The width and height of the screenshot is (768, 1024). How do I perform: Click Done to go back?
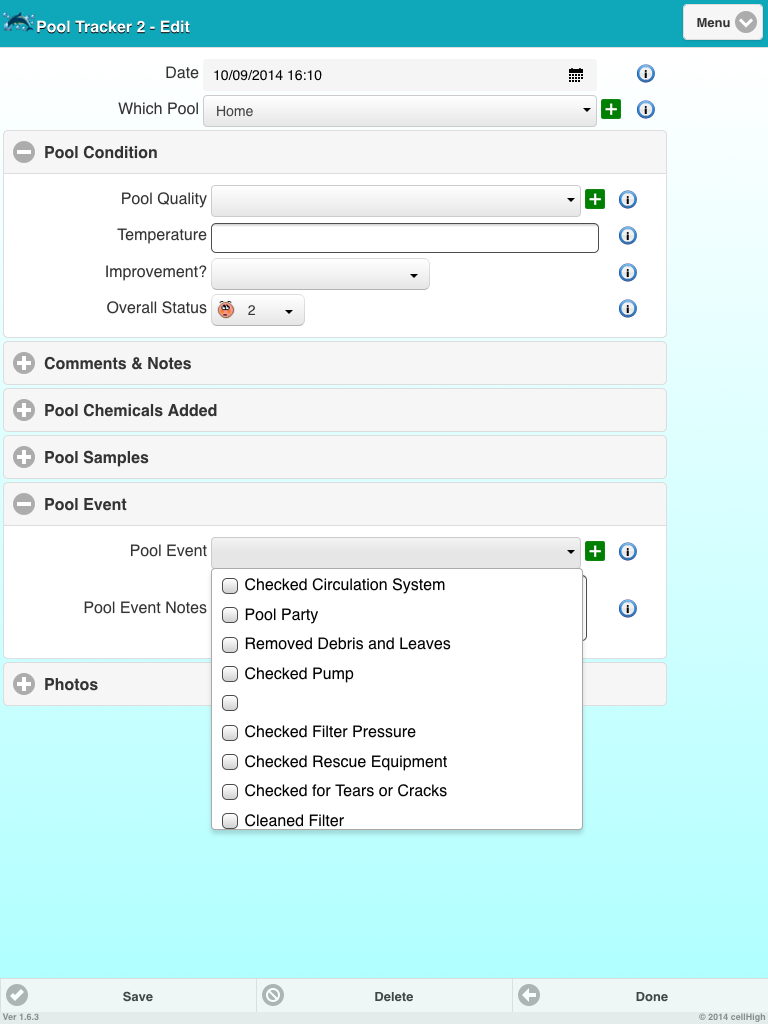coord(640,996)
